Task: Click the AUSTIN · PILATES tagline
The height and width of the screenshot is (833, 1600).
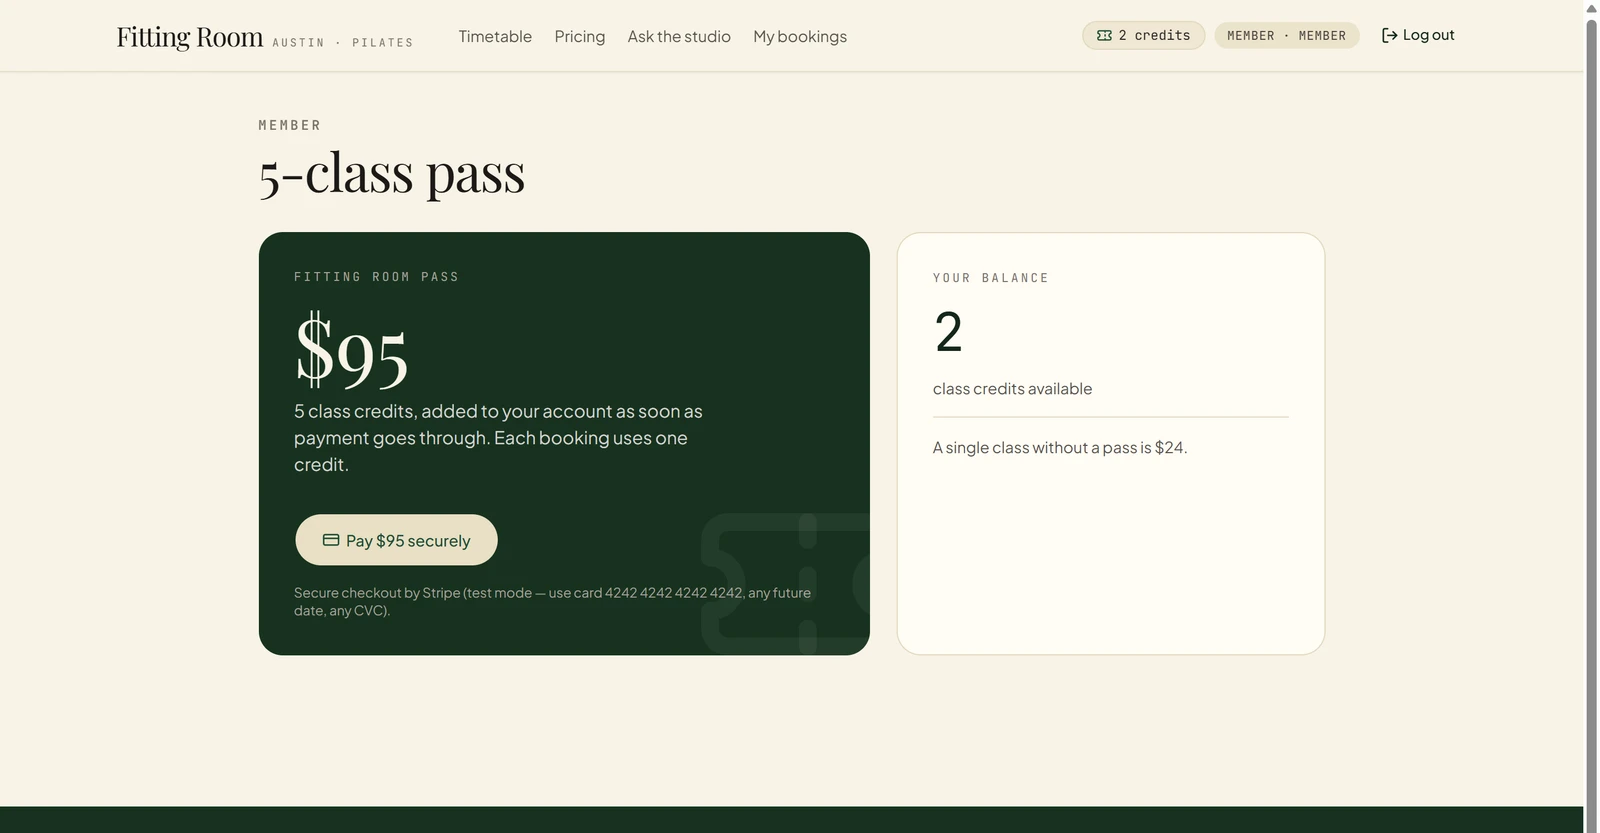Action: 343,43
